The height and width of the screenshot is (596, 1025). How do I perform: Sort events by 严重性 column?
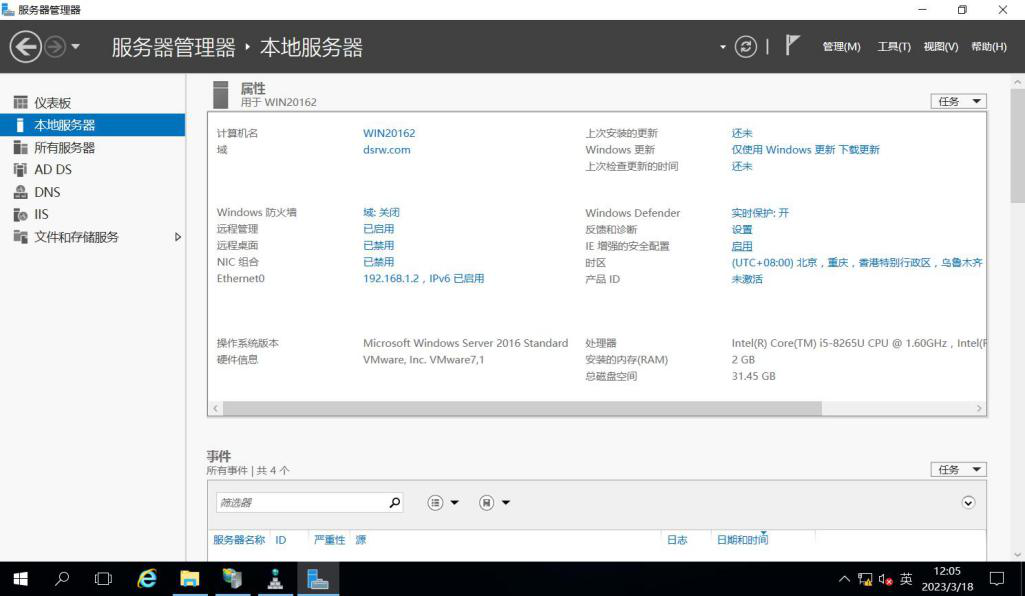(329, 540)
